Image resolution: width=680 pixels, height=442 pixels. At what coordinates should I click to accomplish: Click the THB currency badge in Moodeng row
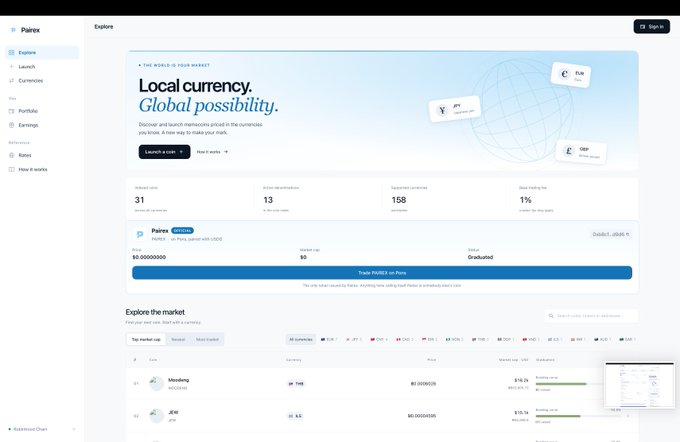[296, 384]
